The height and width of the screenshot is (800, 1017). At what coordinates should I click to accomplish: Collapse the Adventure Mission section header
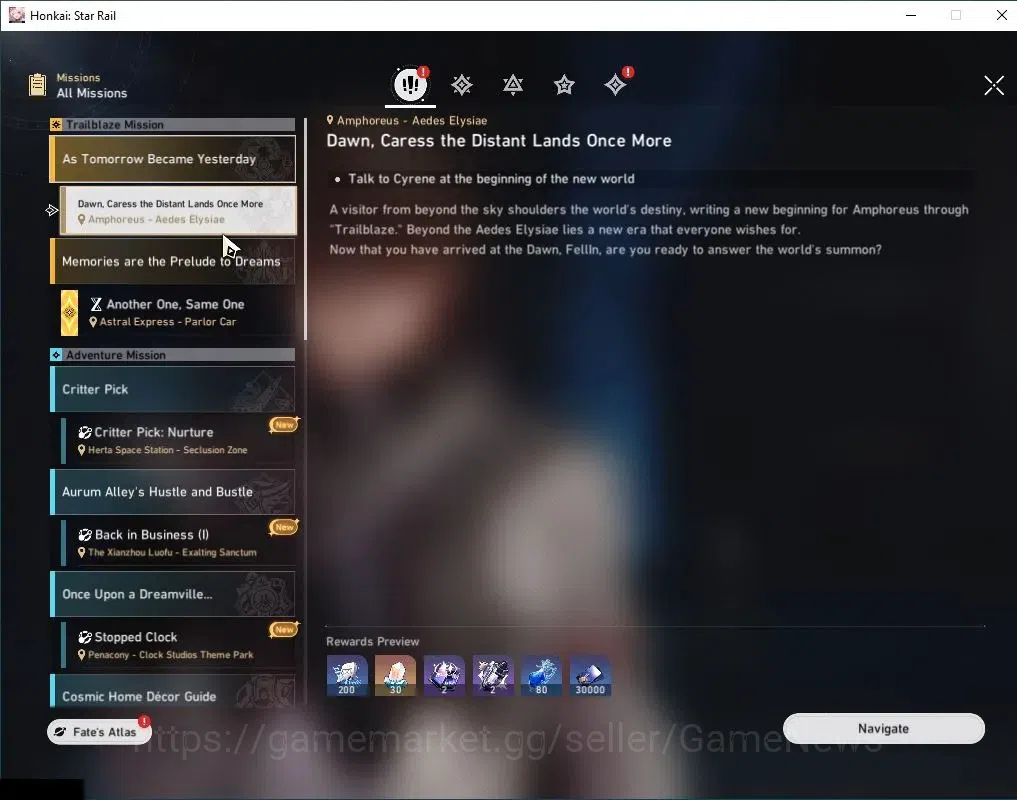[x=173, y=355]
